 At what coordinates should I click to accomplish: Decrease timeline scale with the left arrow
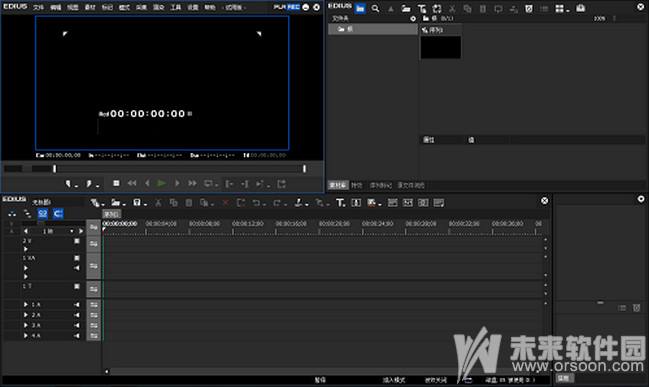click(26, 231)
